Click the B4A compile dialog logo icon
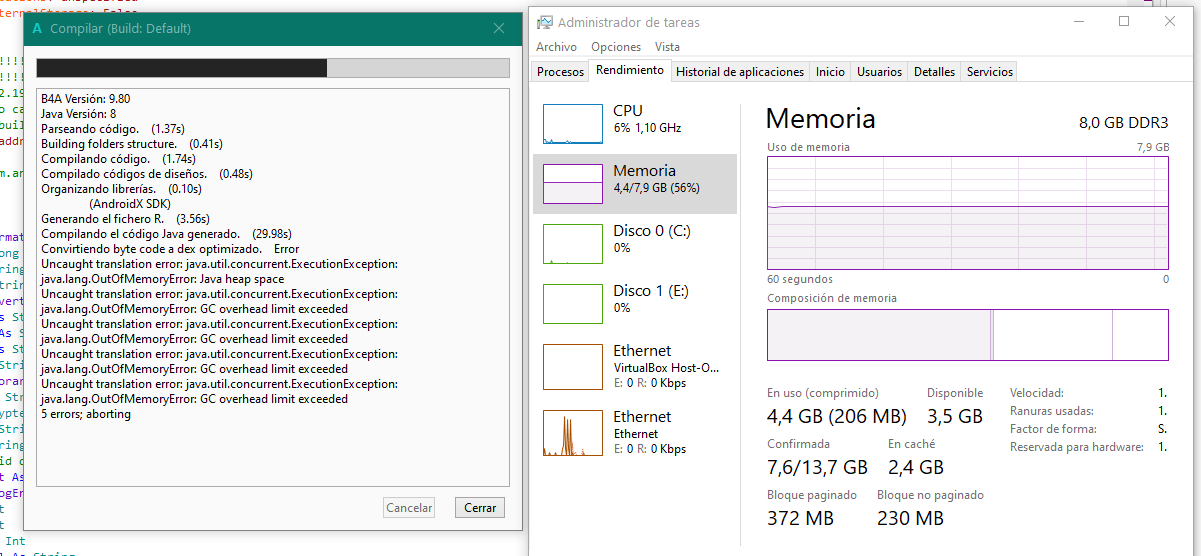 pos(37,29)
